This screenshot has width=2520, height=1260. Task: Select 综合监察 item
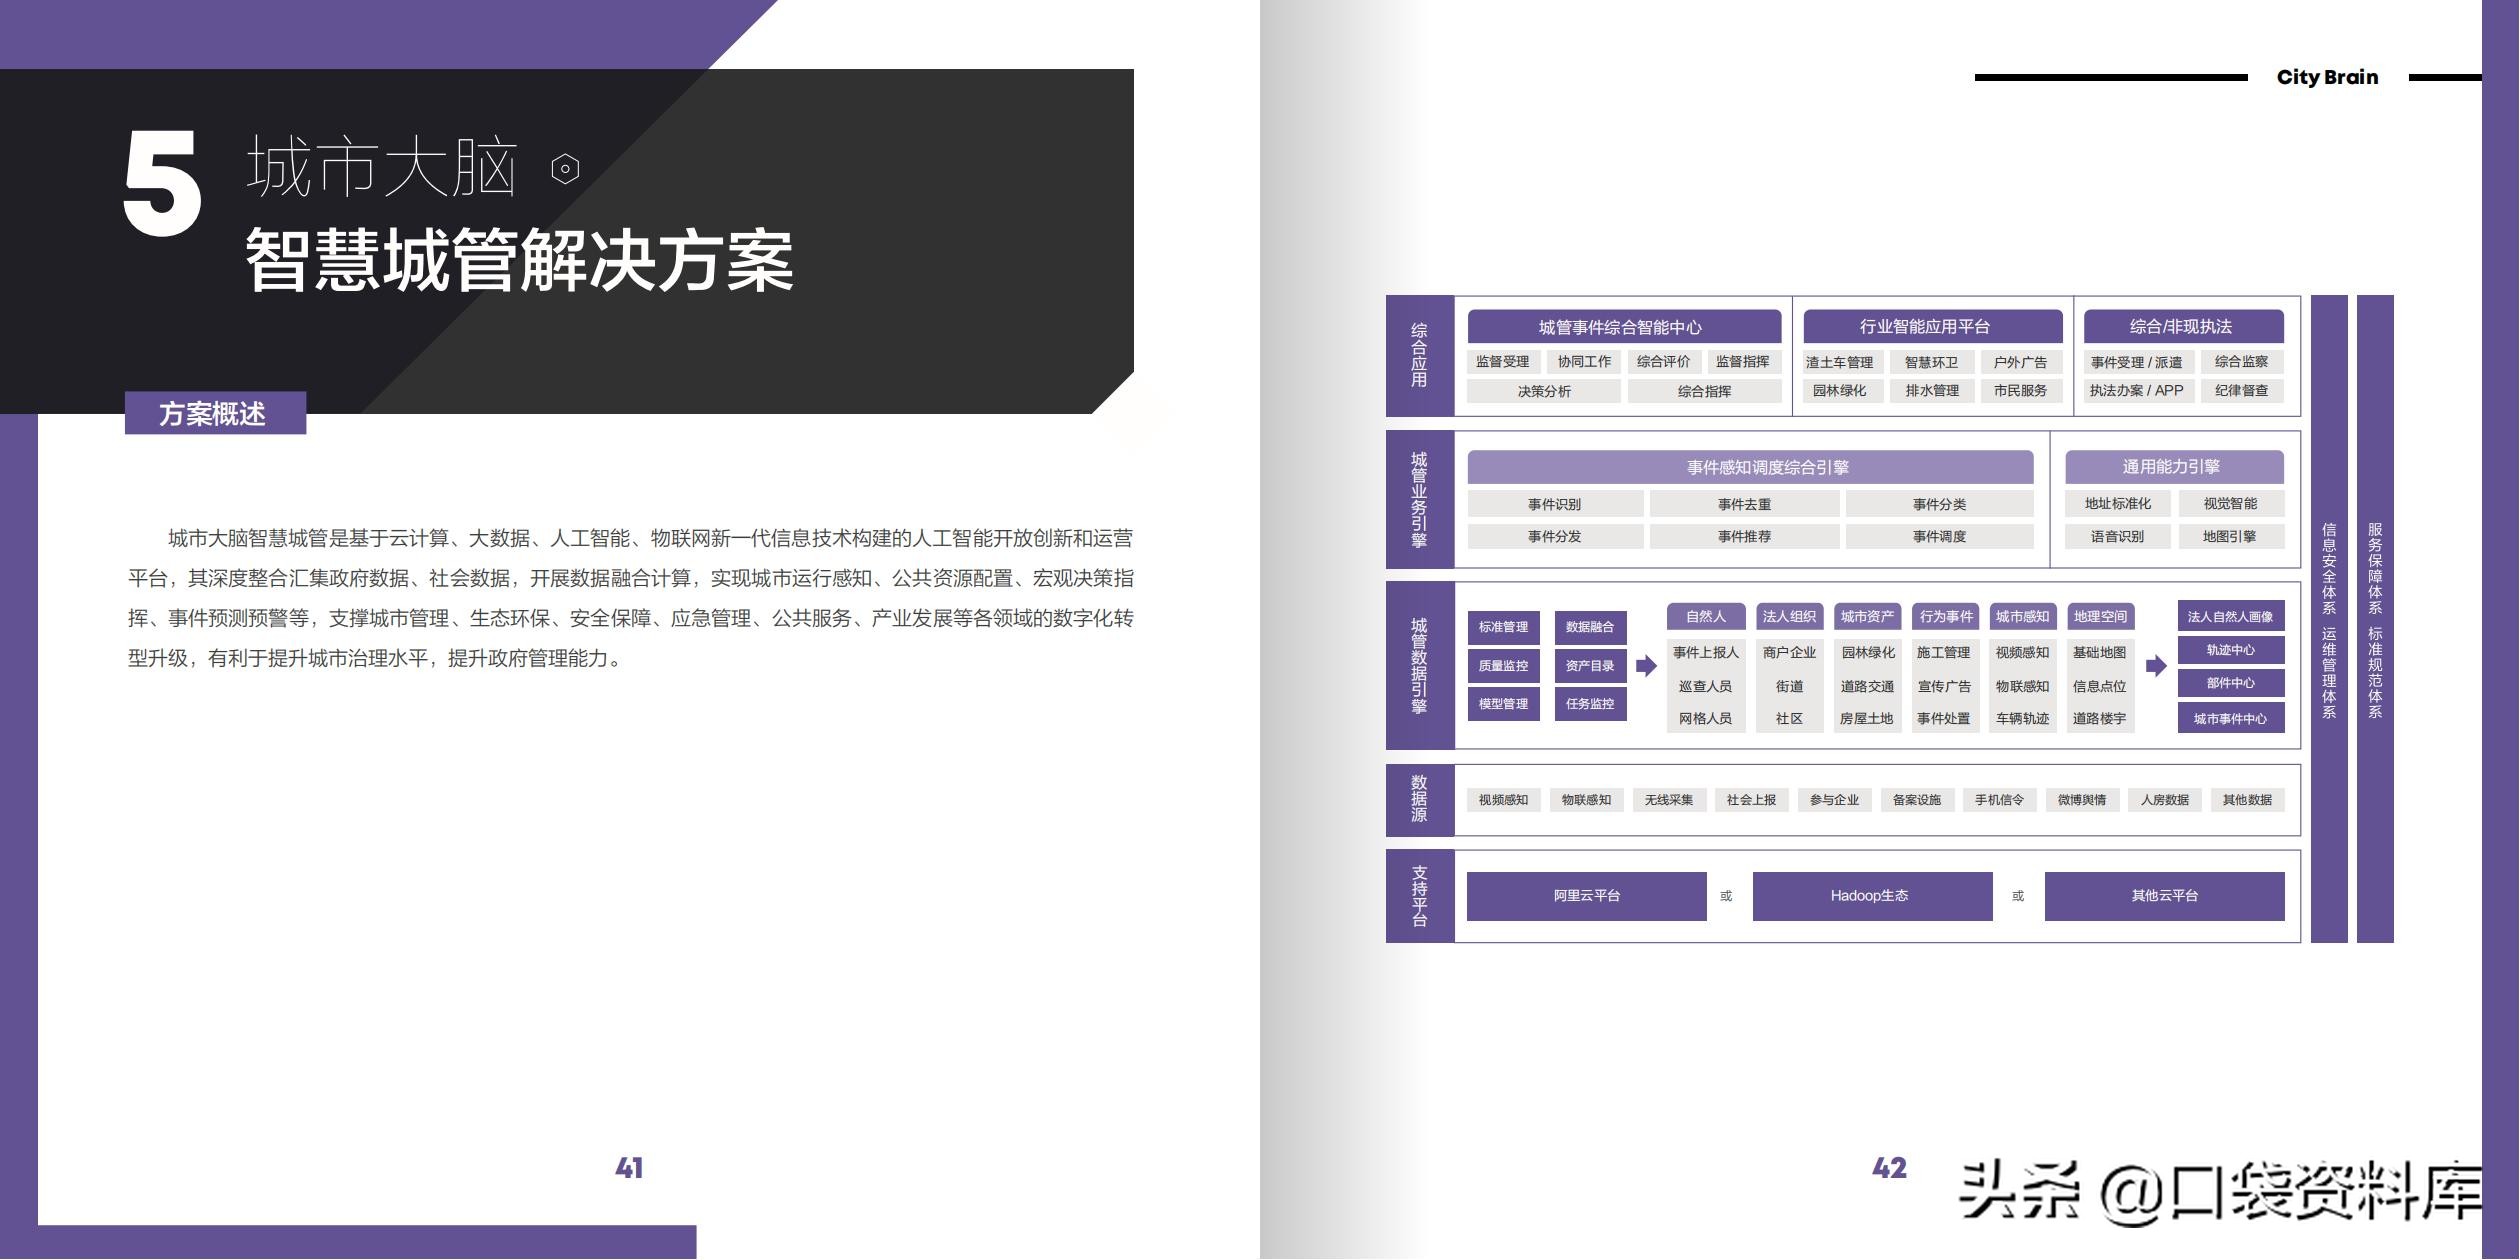click(x=2242, y=362)
